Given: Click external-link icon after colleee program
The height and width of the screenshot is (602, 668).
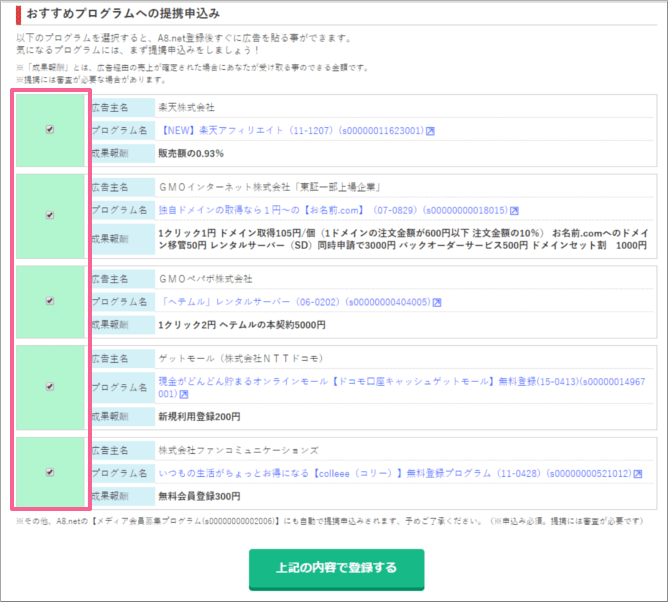Looking at the screenshot, I should point(638,474).
